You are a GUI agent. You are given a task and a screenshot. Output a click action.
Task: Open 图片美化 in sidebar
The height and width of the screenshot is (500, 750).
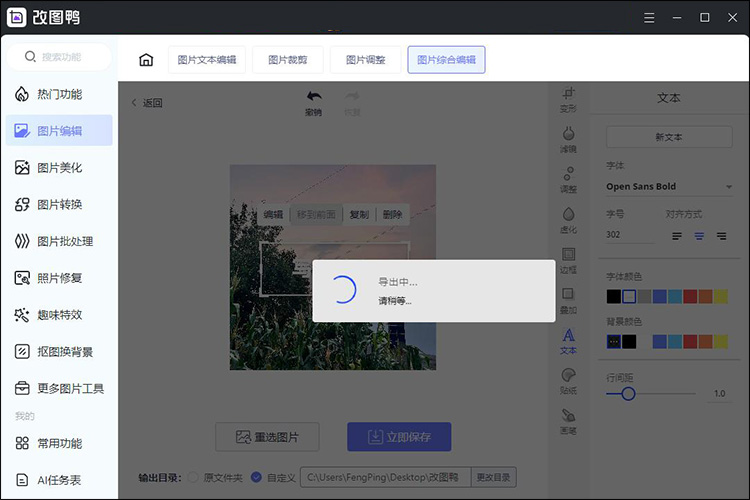coord(59,167)
